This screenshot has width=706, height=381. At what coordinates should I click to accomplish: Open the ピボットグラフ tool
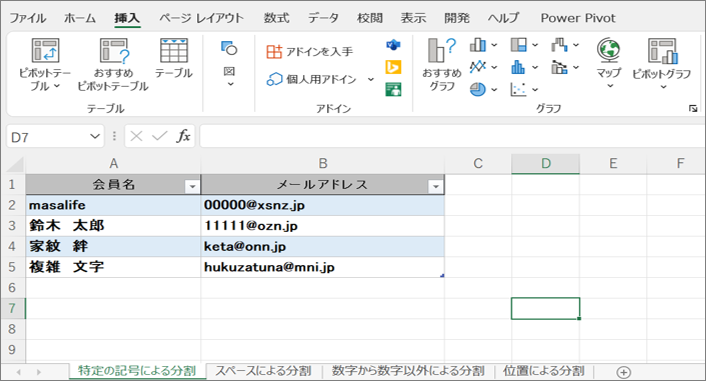661,63
